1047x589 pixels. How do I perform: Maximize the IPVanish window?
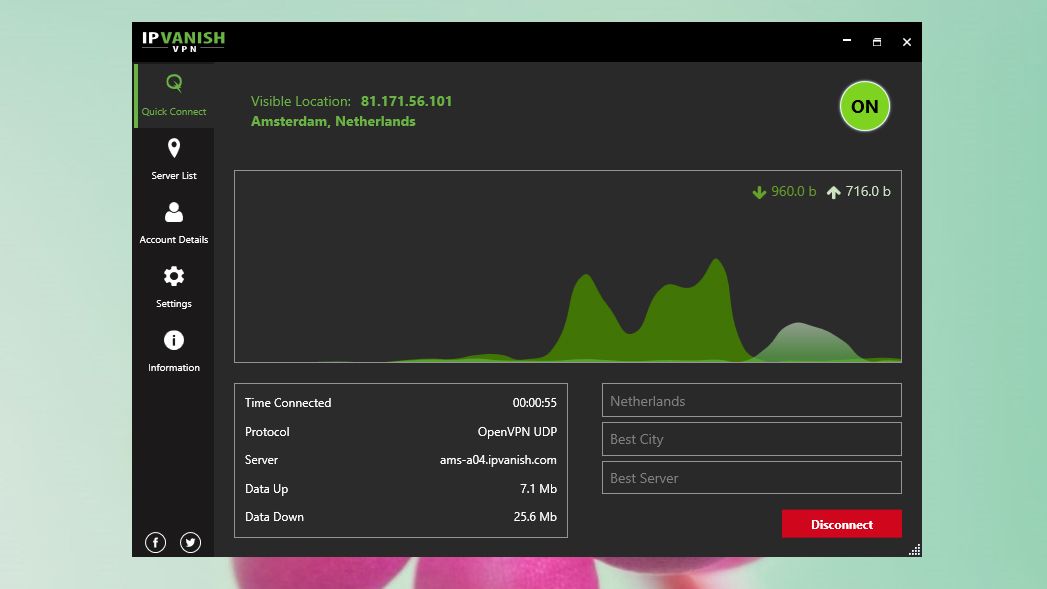coord(877,41)
